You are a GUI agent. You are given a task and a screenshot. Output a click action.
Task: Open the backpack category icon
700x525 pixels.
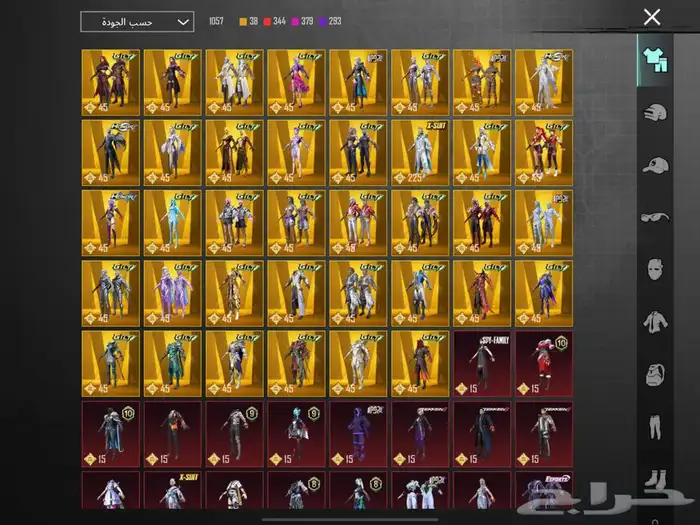(x=655, y=374)
